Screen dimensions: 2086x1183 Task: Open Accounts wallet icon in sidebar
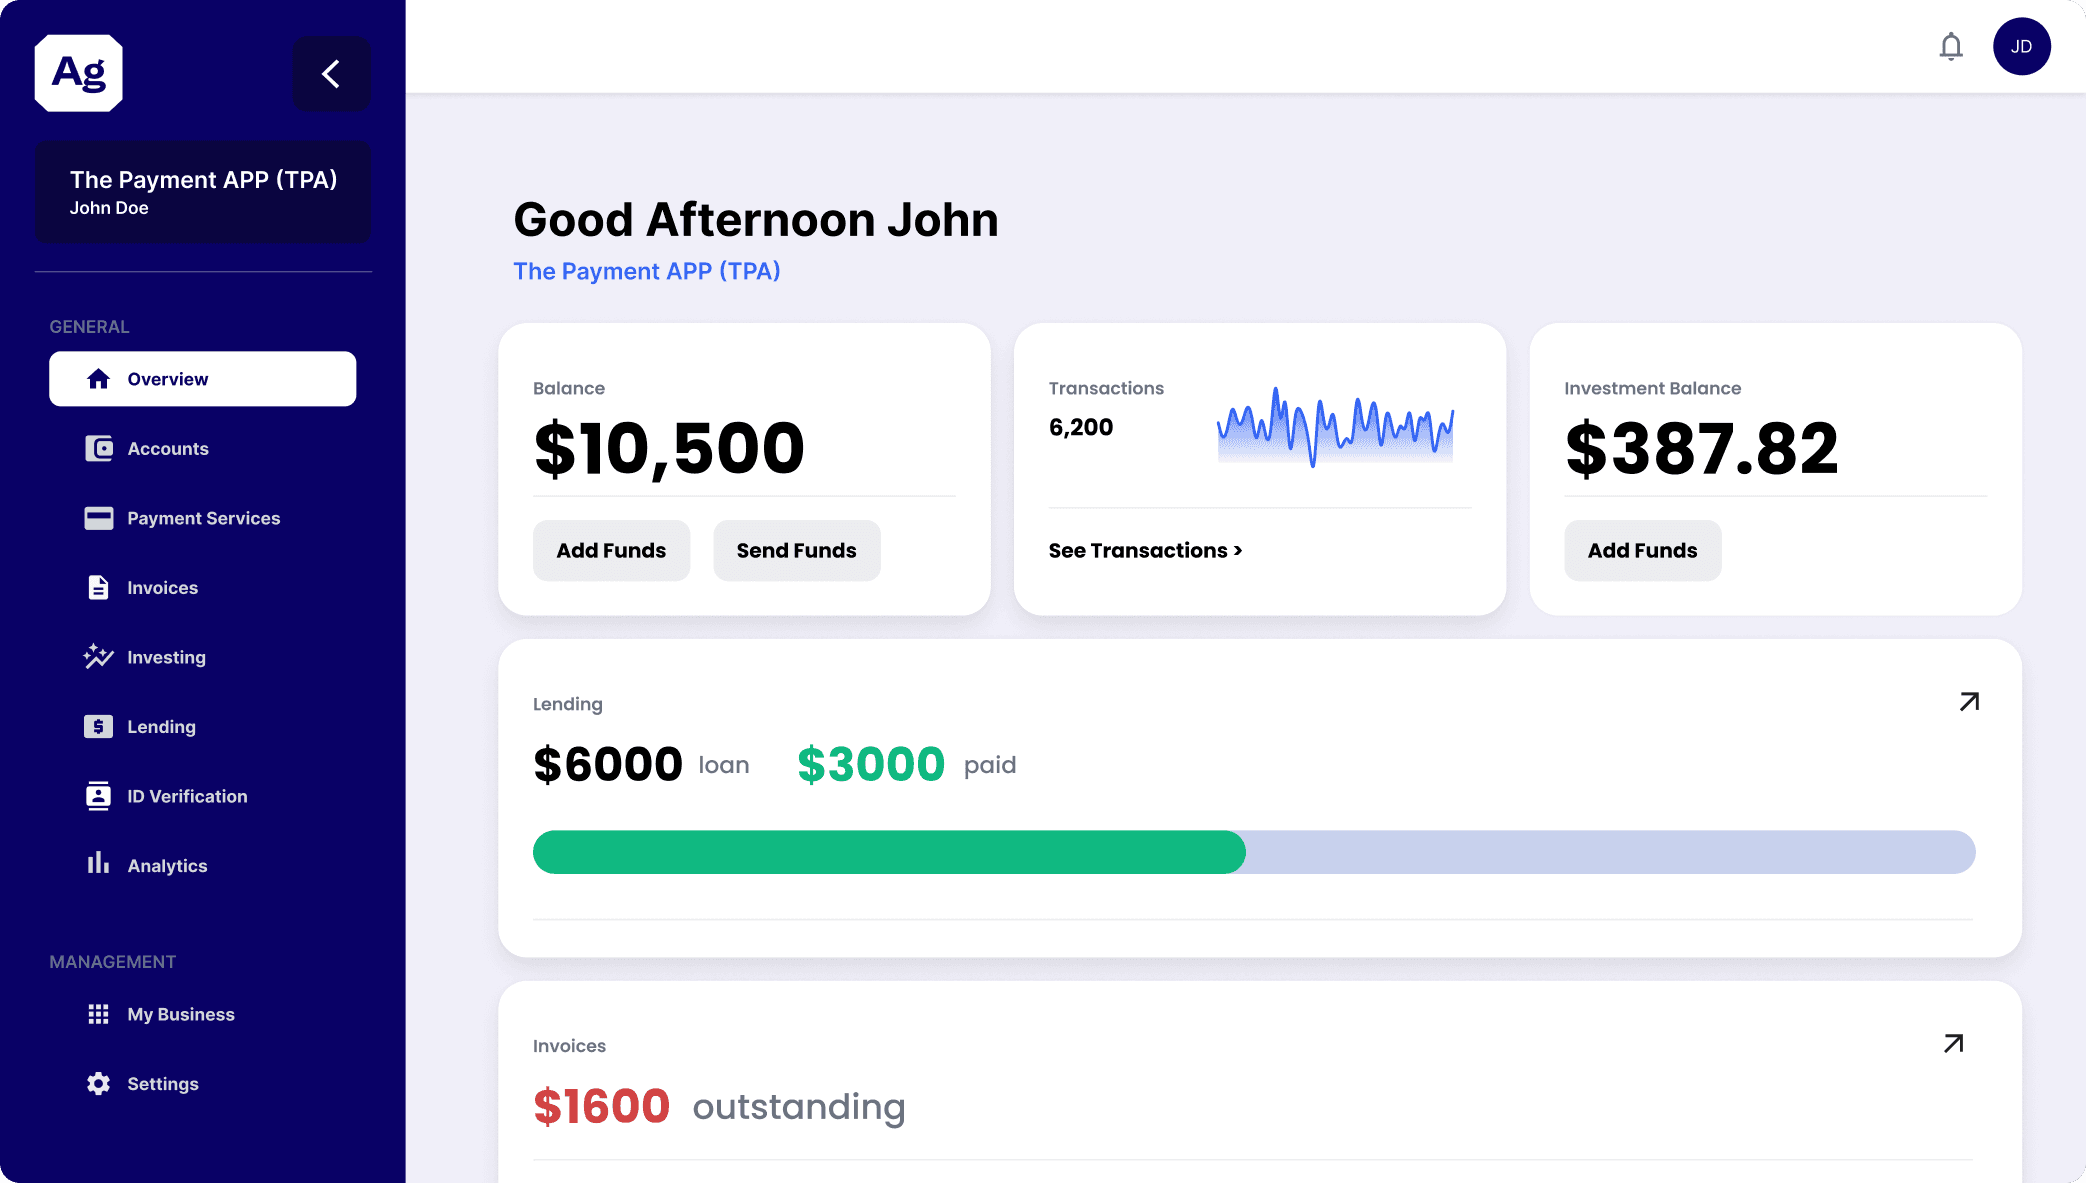click(x=98, y=448)
